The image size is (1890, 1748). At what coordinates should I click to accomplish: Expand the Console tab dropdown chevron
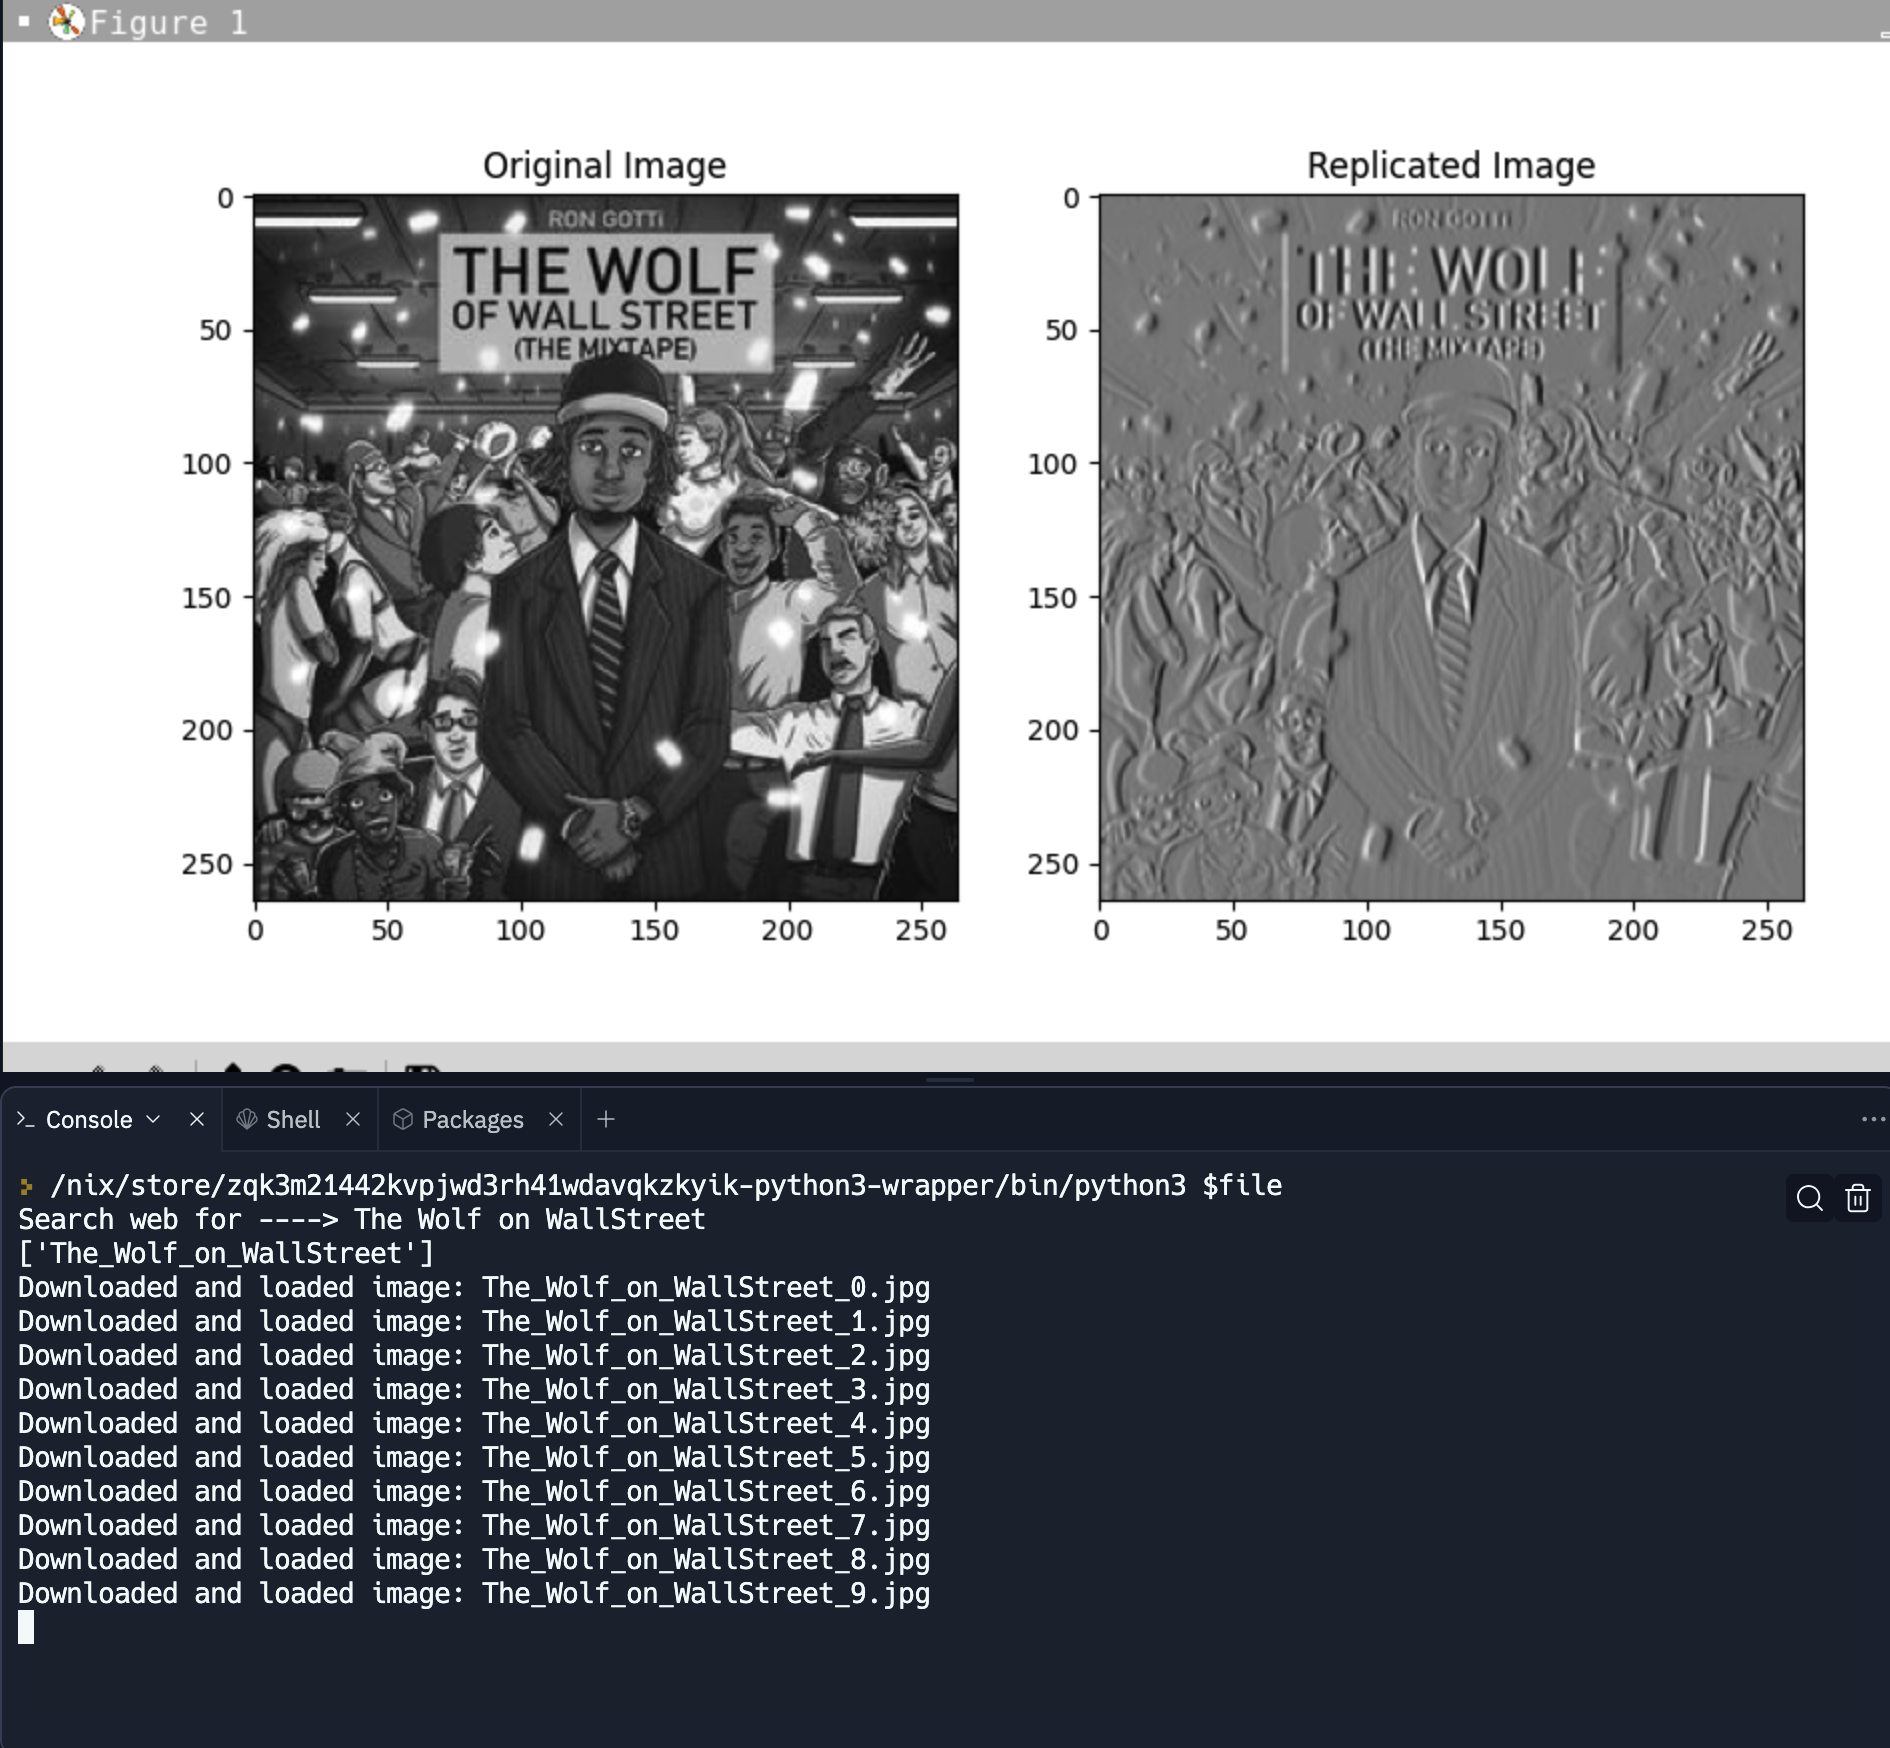tap(153, 1119)
